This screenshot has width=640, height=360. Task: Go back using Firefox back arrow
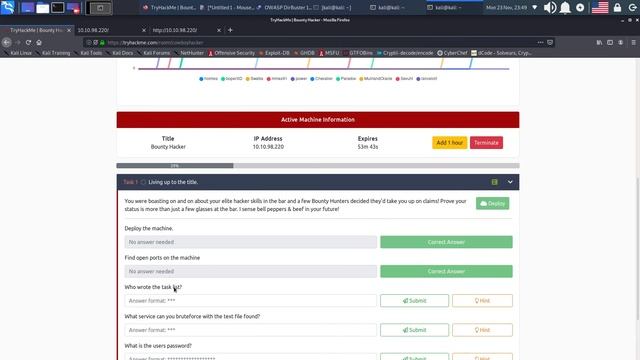click(7, 42)
